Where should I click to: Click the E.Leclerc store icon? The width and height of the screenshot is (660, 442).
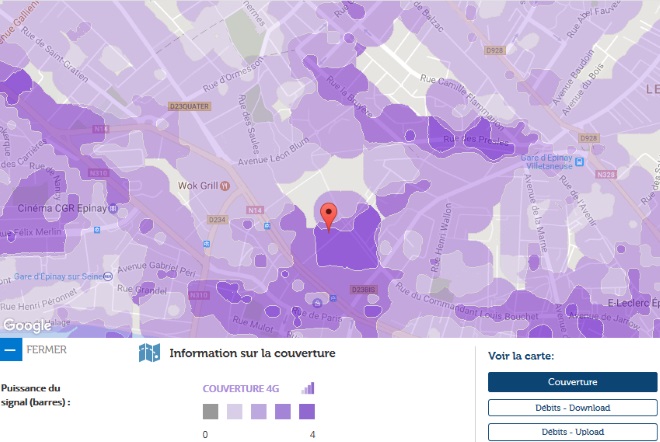pyautogui.click(x=654, y=301)
